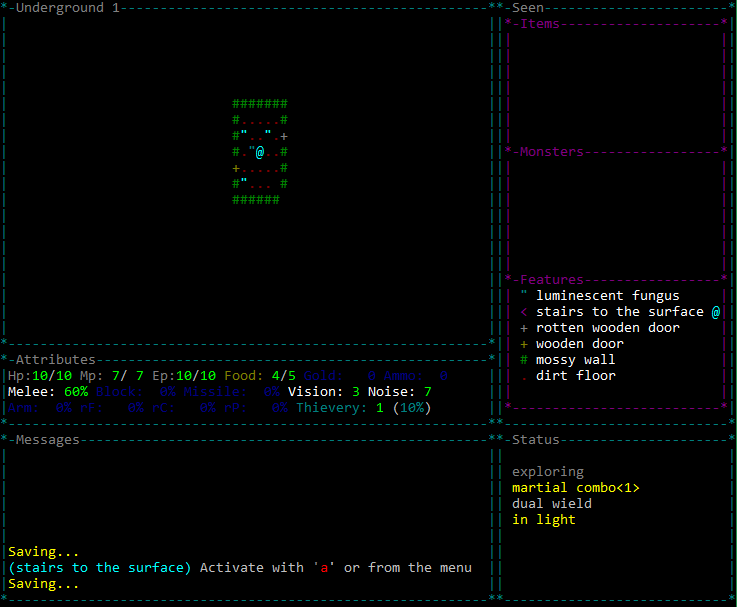The height and width of the screenshot is (607, 737).
Task: Click the red dot glyph beside 'dirt floor'
Action: click(524, 379)
